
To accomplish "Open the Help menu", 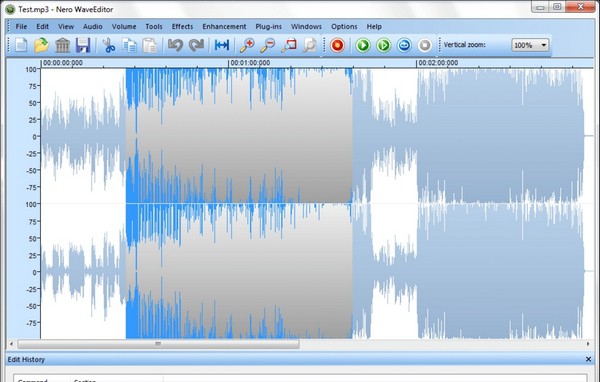I will (374, 26).
